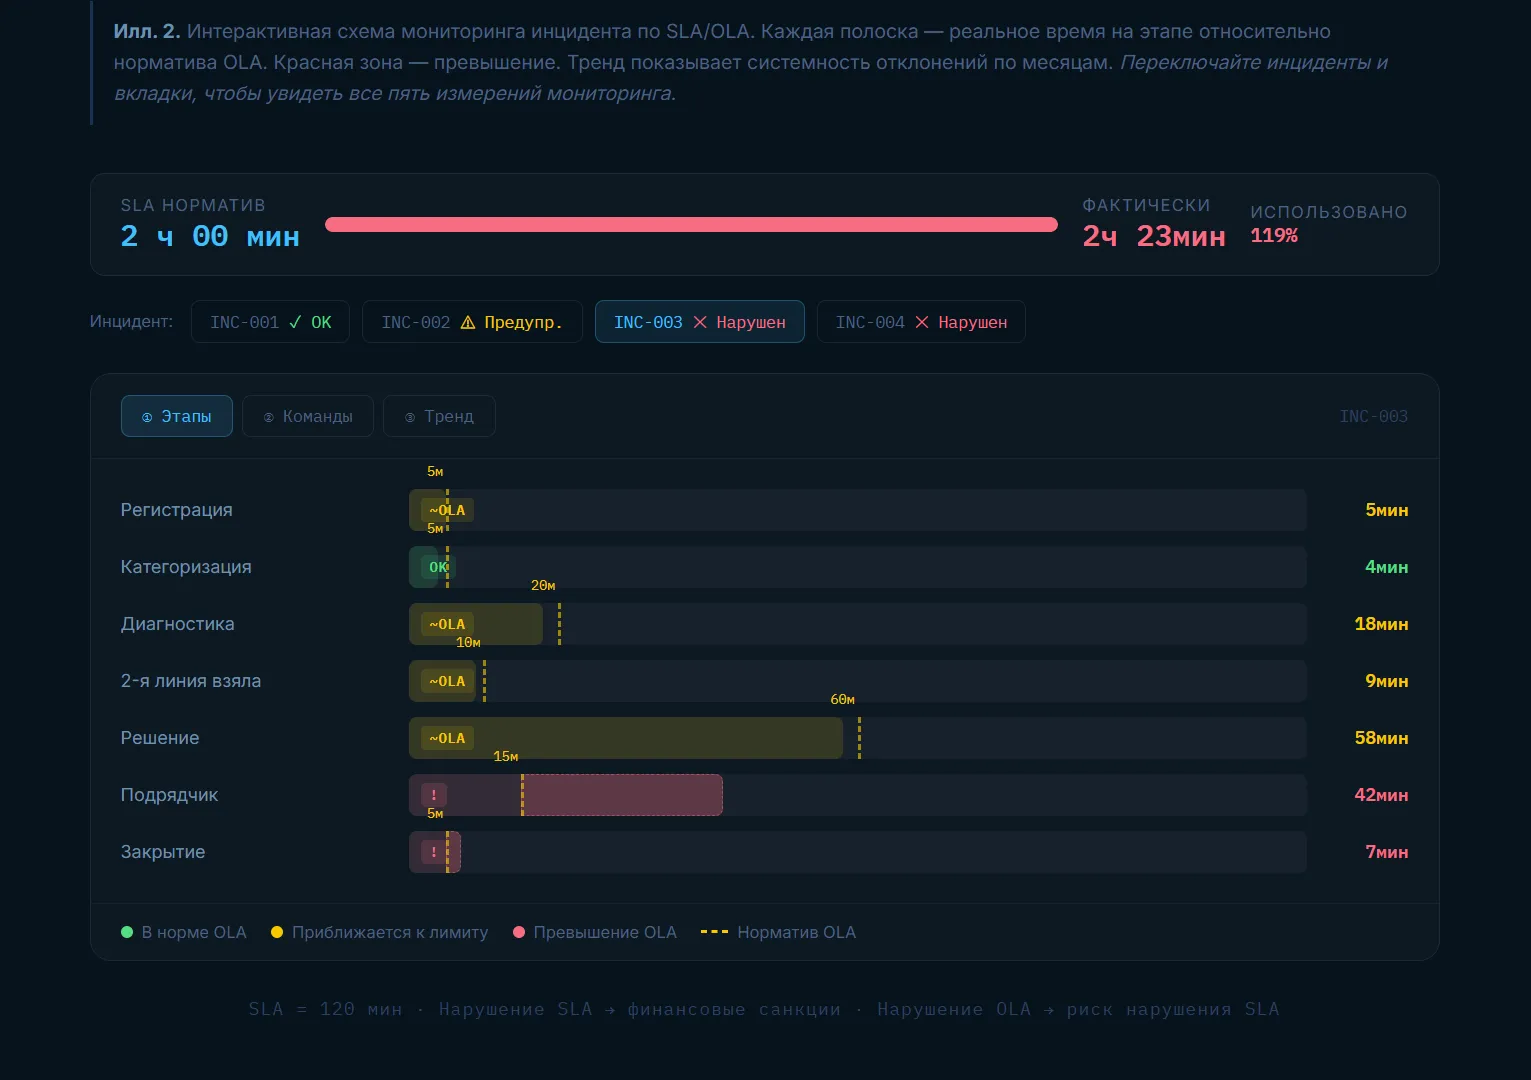The width and height of the screenshot is (1531, 1080).
Task: Select the Этапы tab
Action: coord(177,416)
